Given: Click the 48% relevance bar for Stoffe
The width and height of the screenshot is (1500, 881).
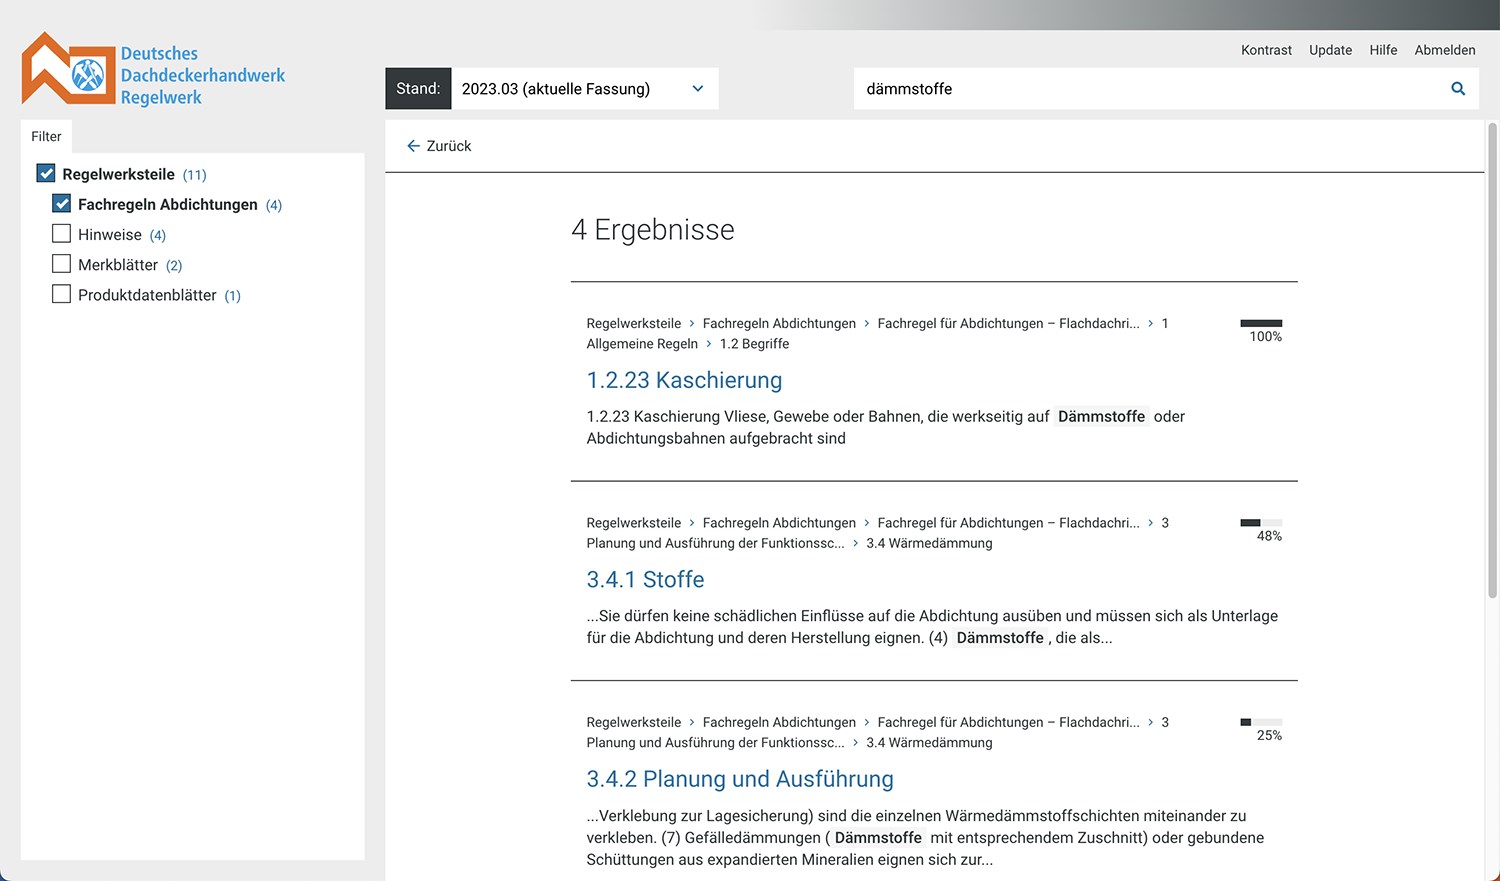Looking at the screenshot, I should tap(1261, 523).
